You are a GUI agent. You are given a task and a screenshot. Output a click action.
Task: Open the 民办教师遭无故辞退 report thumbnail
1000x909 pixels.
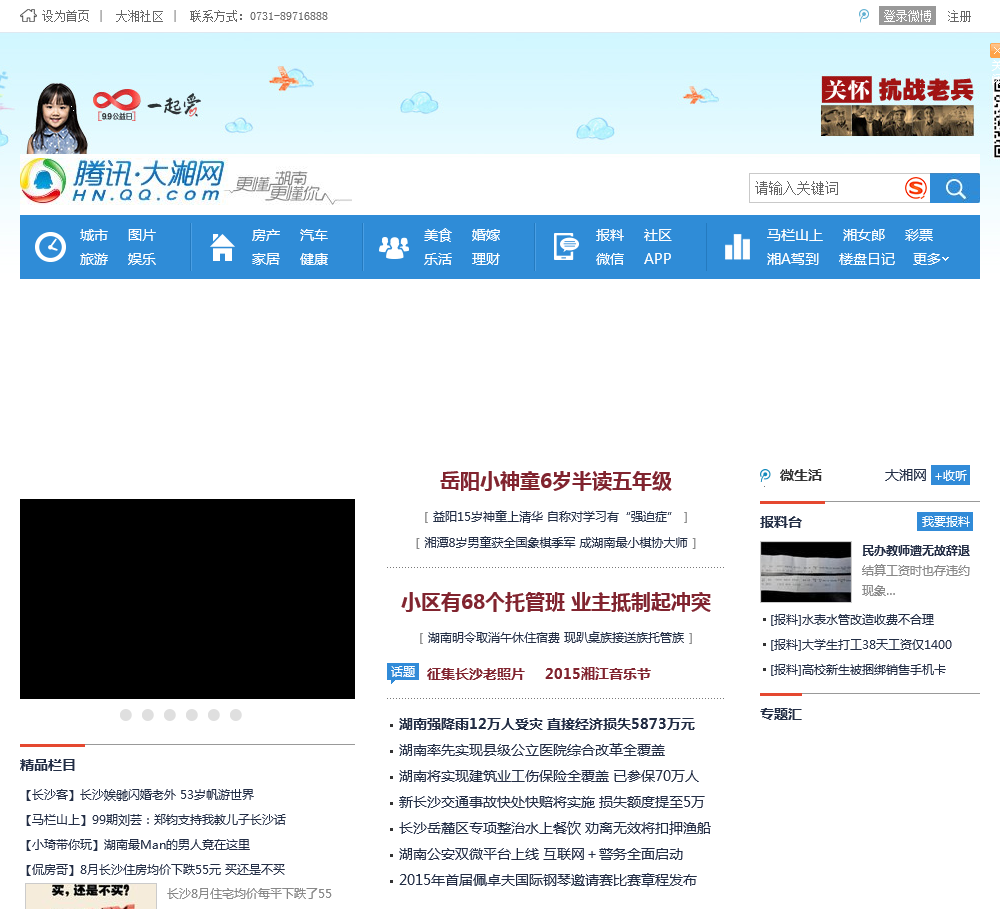click(805, 572)
